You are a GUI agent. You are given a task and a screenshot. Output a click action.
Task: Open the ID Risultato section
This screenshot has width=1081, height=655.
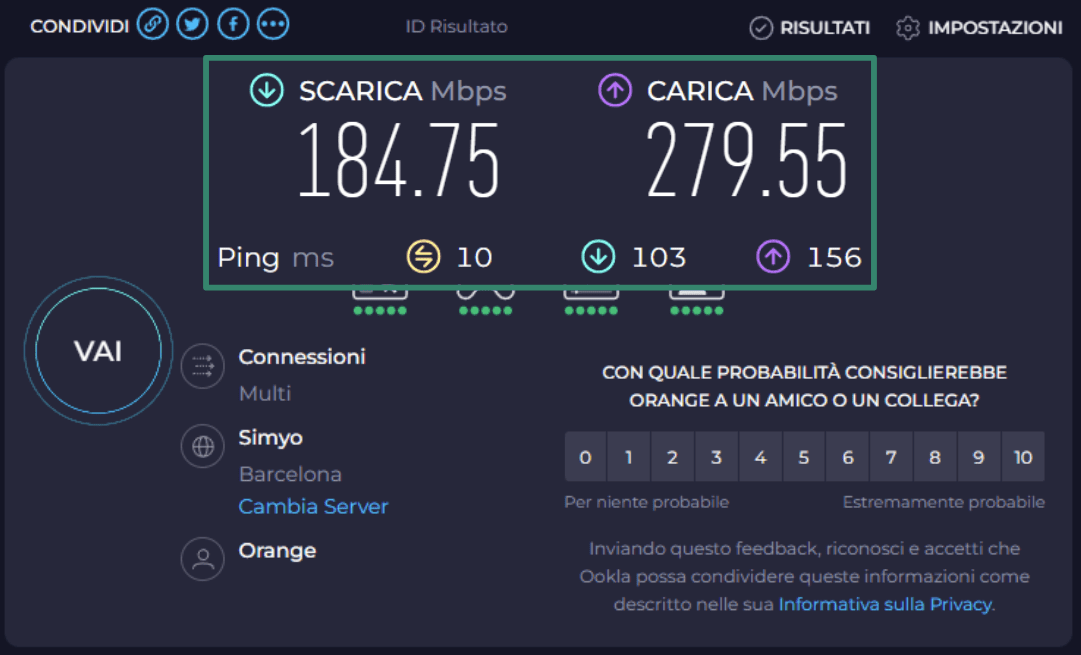[x=456, y=27]
